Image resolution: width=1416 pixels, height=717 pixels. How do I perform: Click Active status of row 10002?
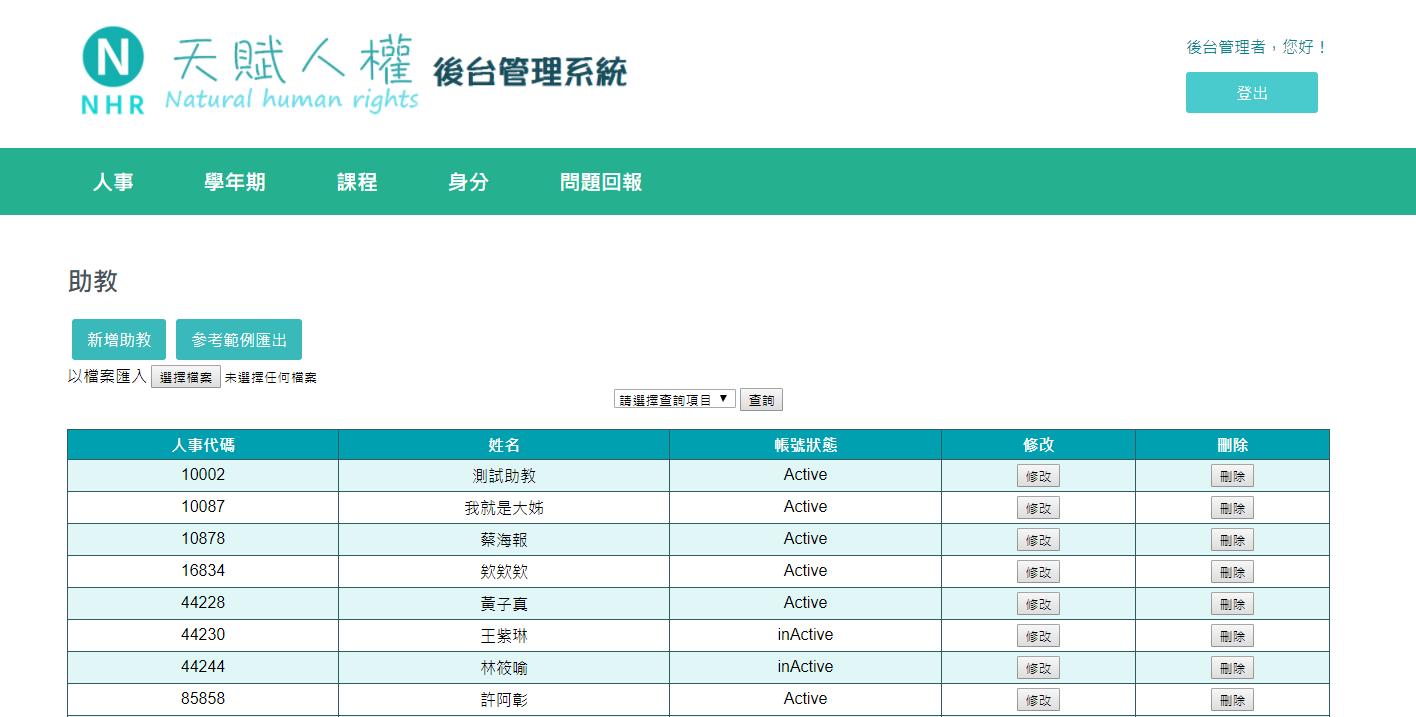click(805, 475)
